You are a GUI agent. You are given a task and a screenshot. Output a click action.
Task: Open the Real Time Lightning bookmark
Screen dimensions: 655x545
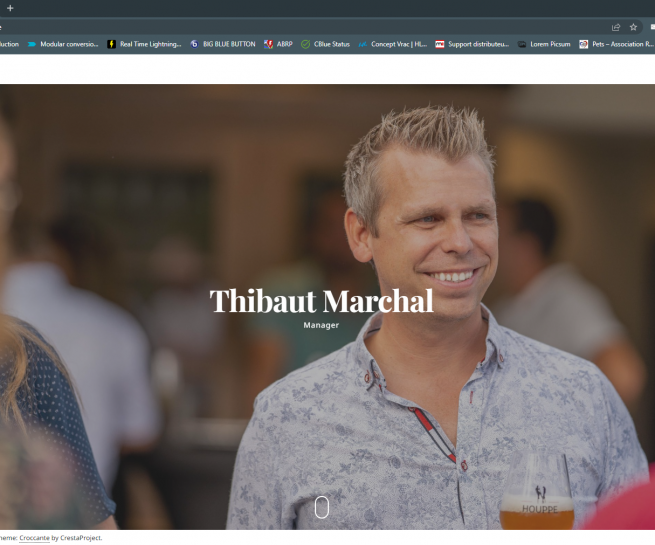click(x=144, y=44)
